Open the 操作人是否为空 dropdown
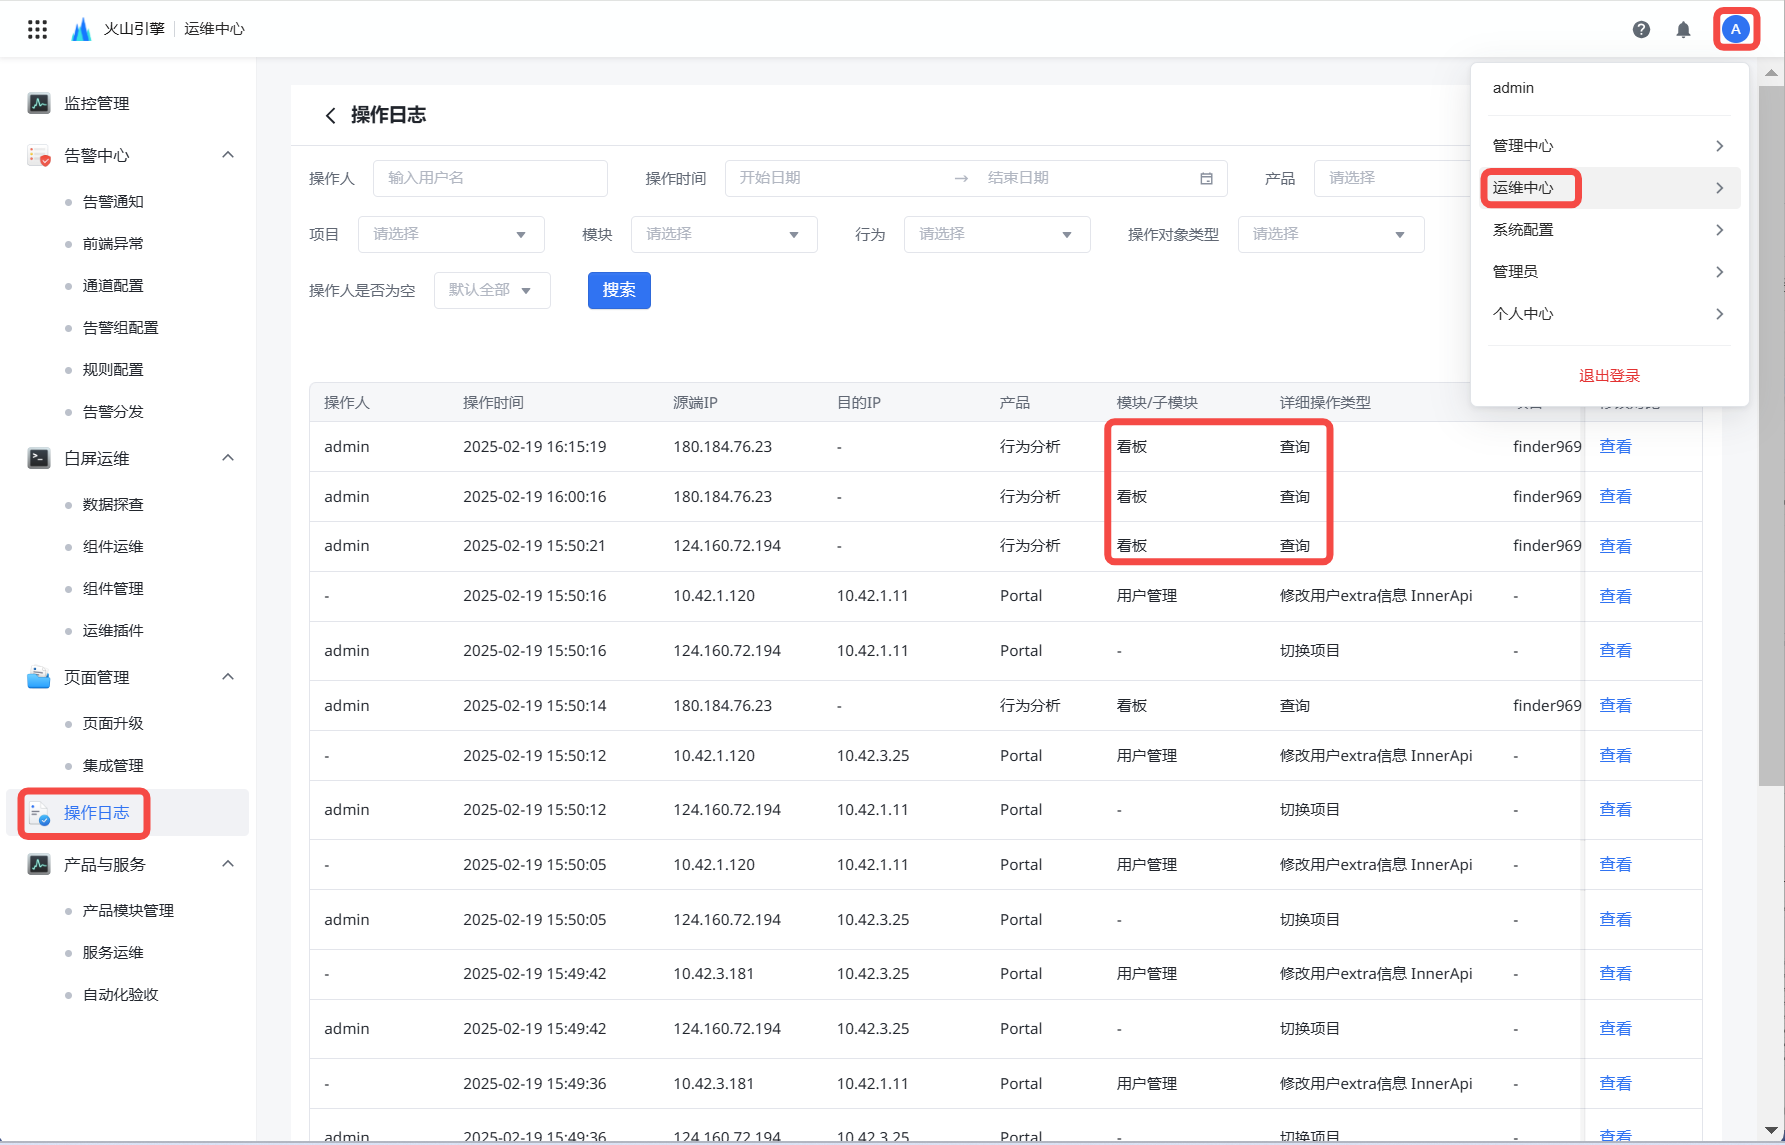1785x1145 pixels. click(492, 290)
